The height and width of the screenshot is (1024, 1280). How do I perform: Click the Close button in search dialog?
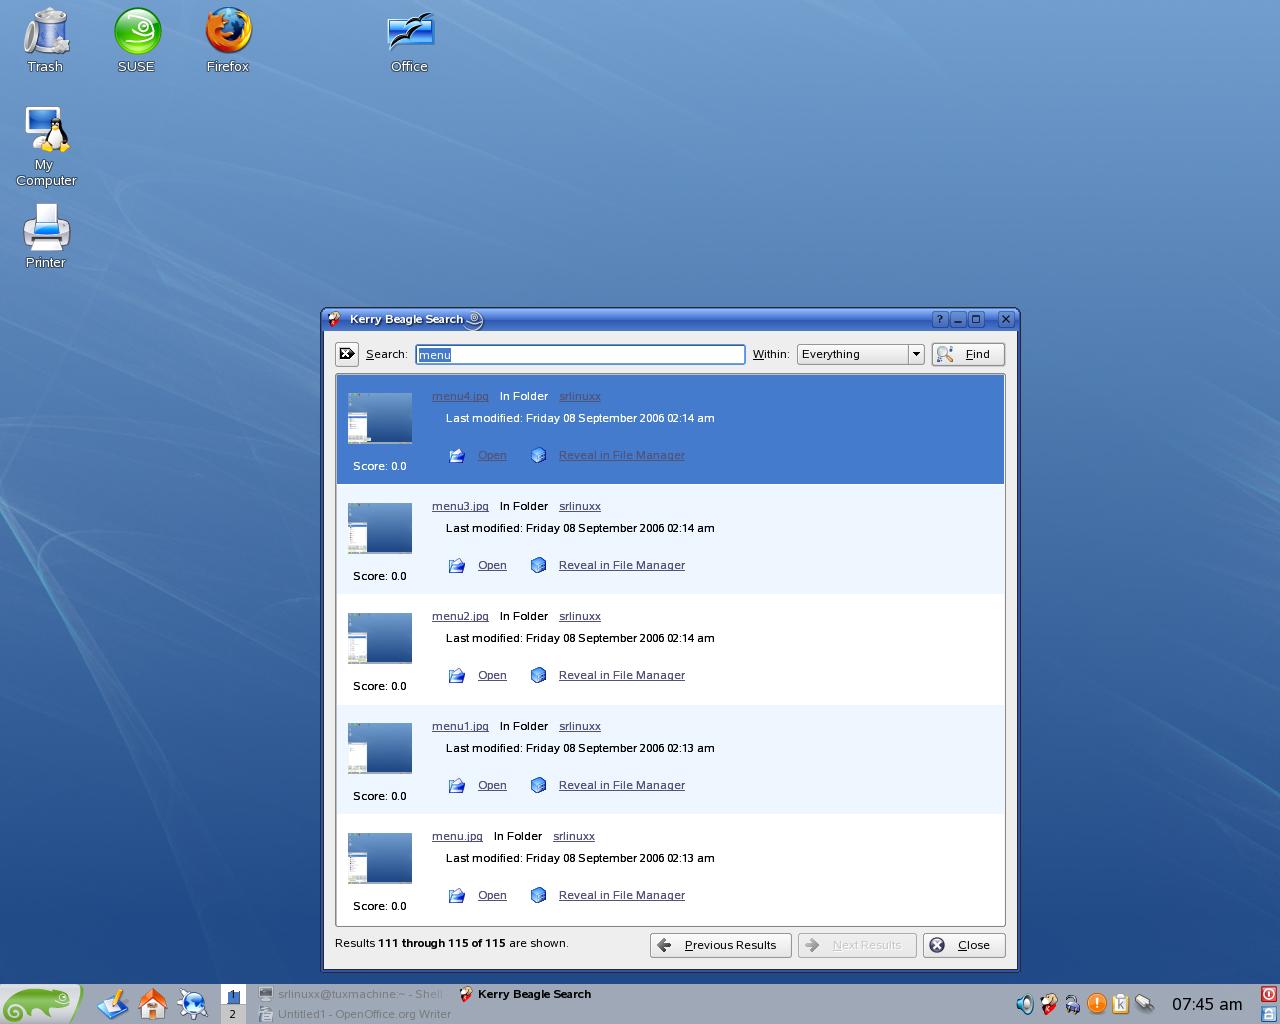tap(963, 945)
